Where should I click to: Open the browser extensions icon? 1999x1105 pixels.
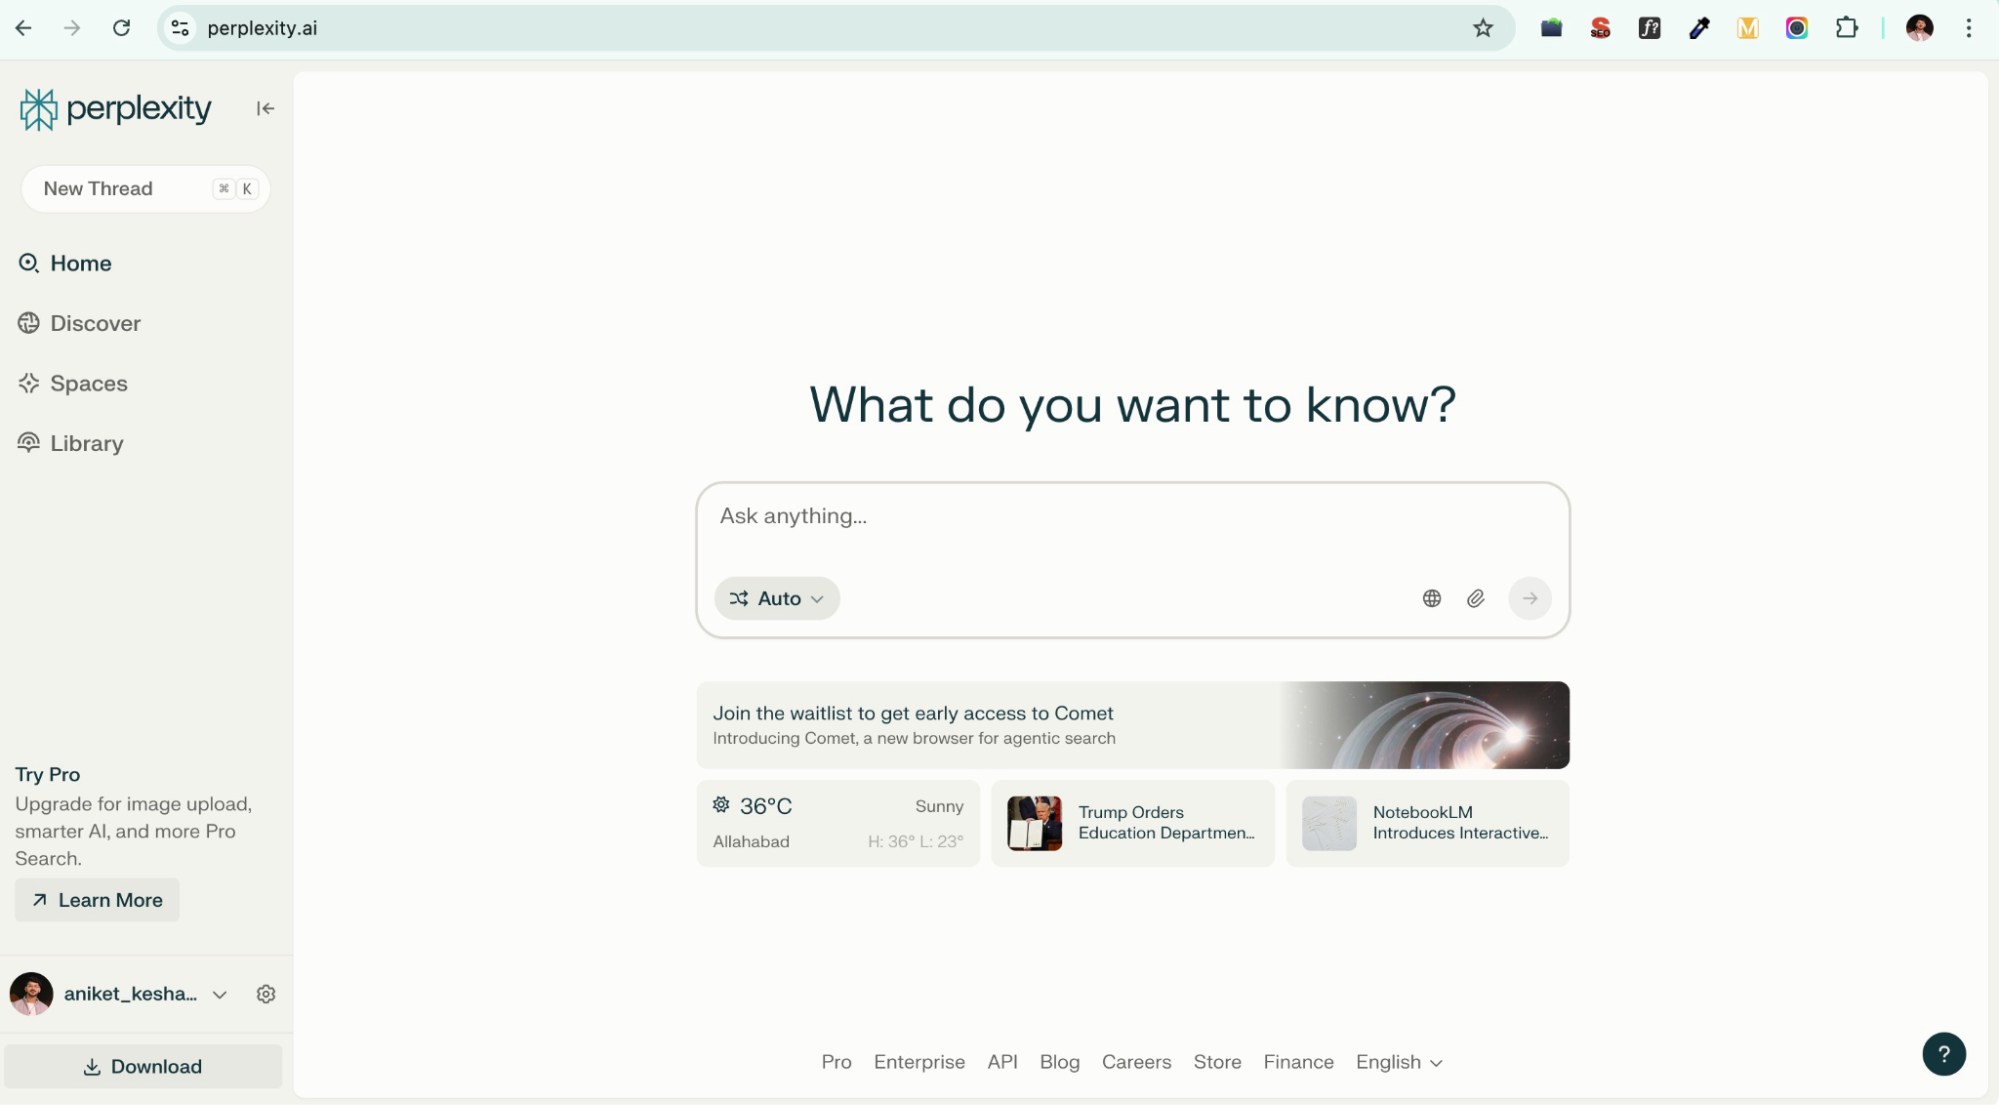pyautogui.click(x=1846, y=28)
